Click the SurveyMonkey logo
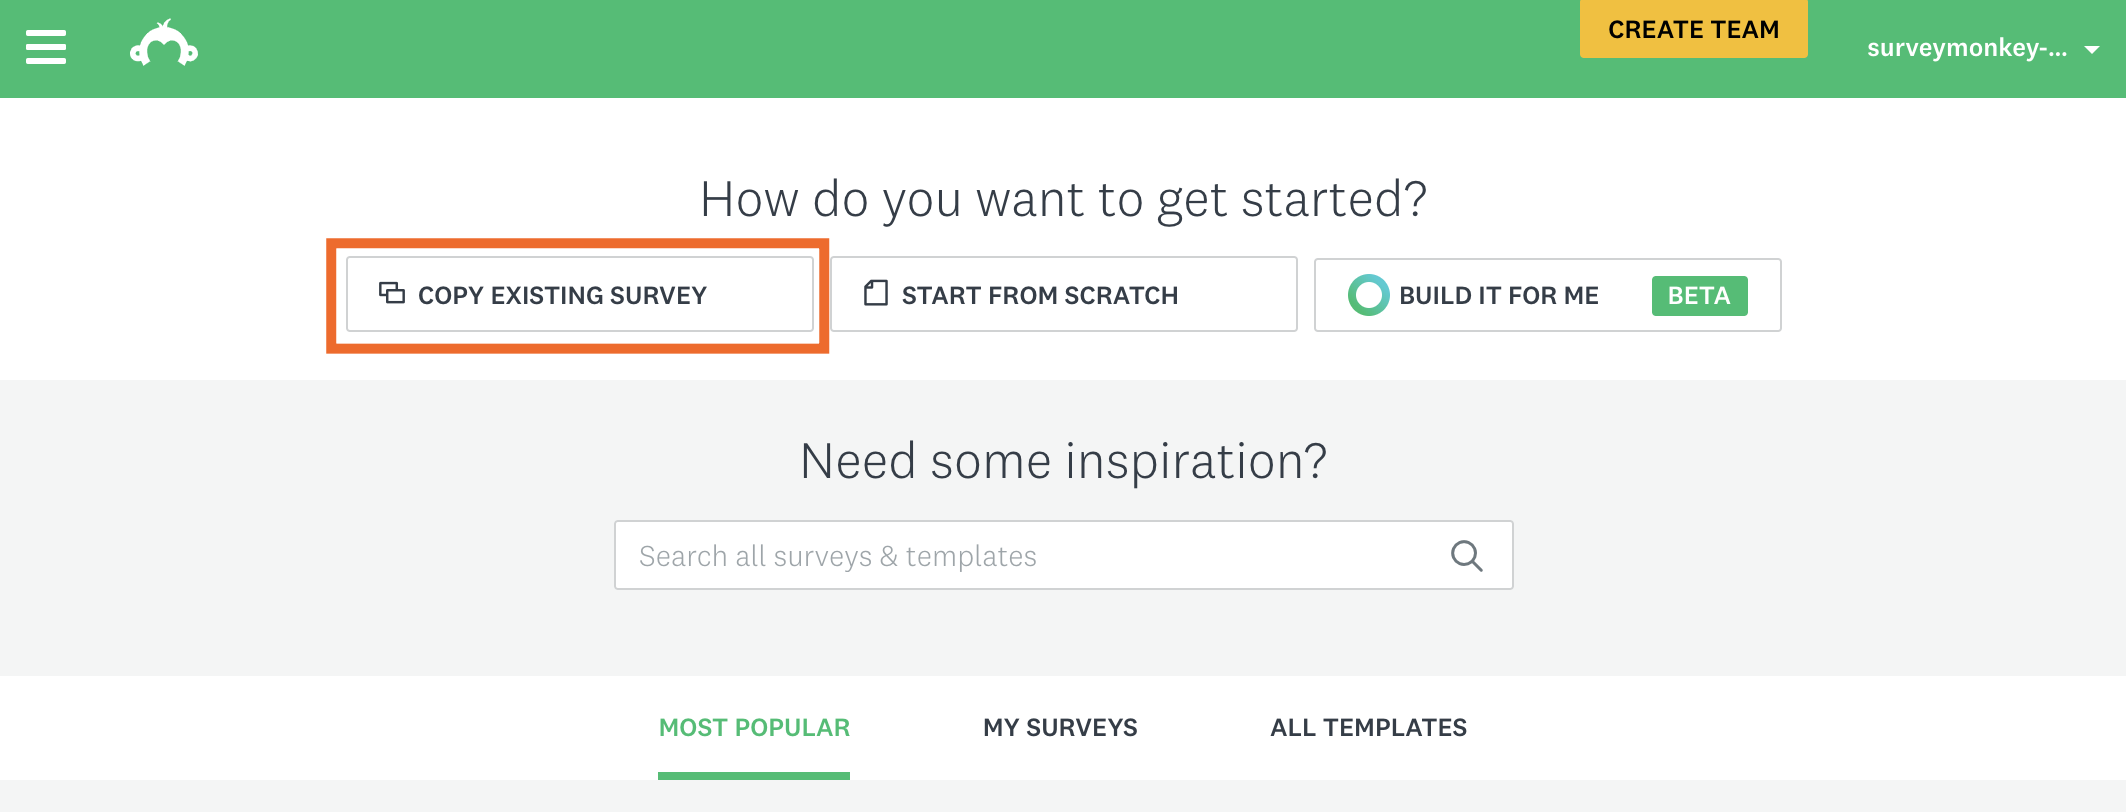Viewport: 2126px width, 812px height. pyautogui.click(x=164, y=44)
